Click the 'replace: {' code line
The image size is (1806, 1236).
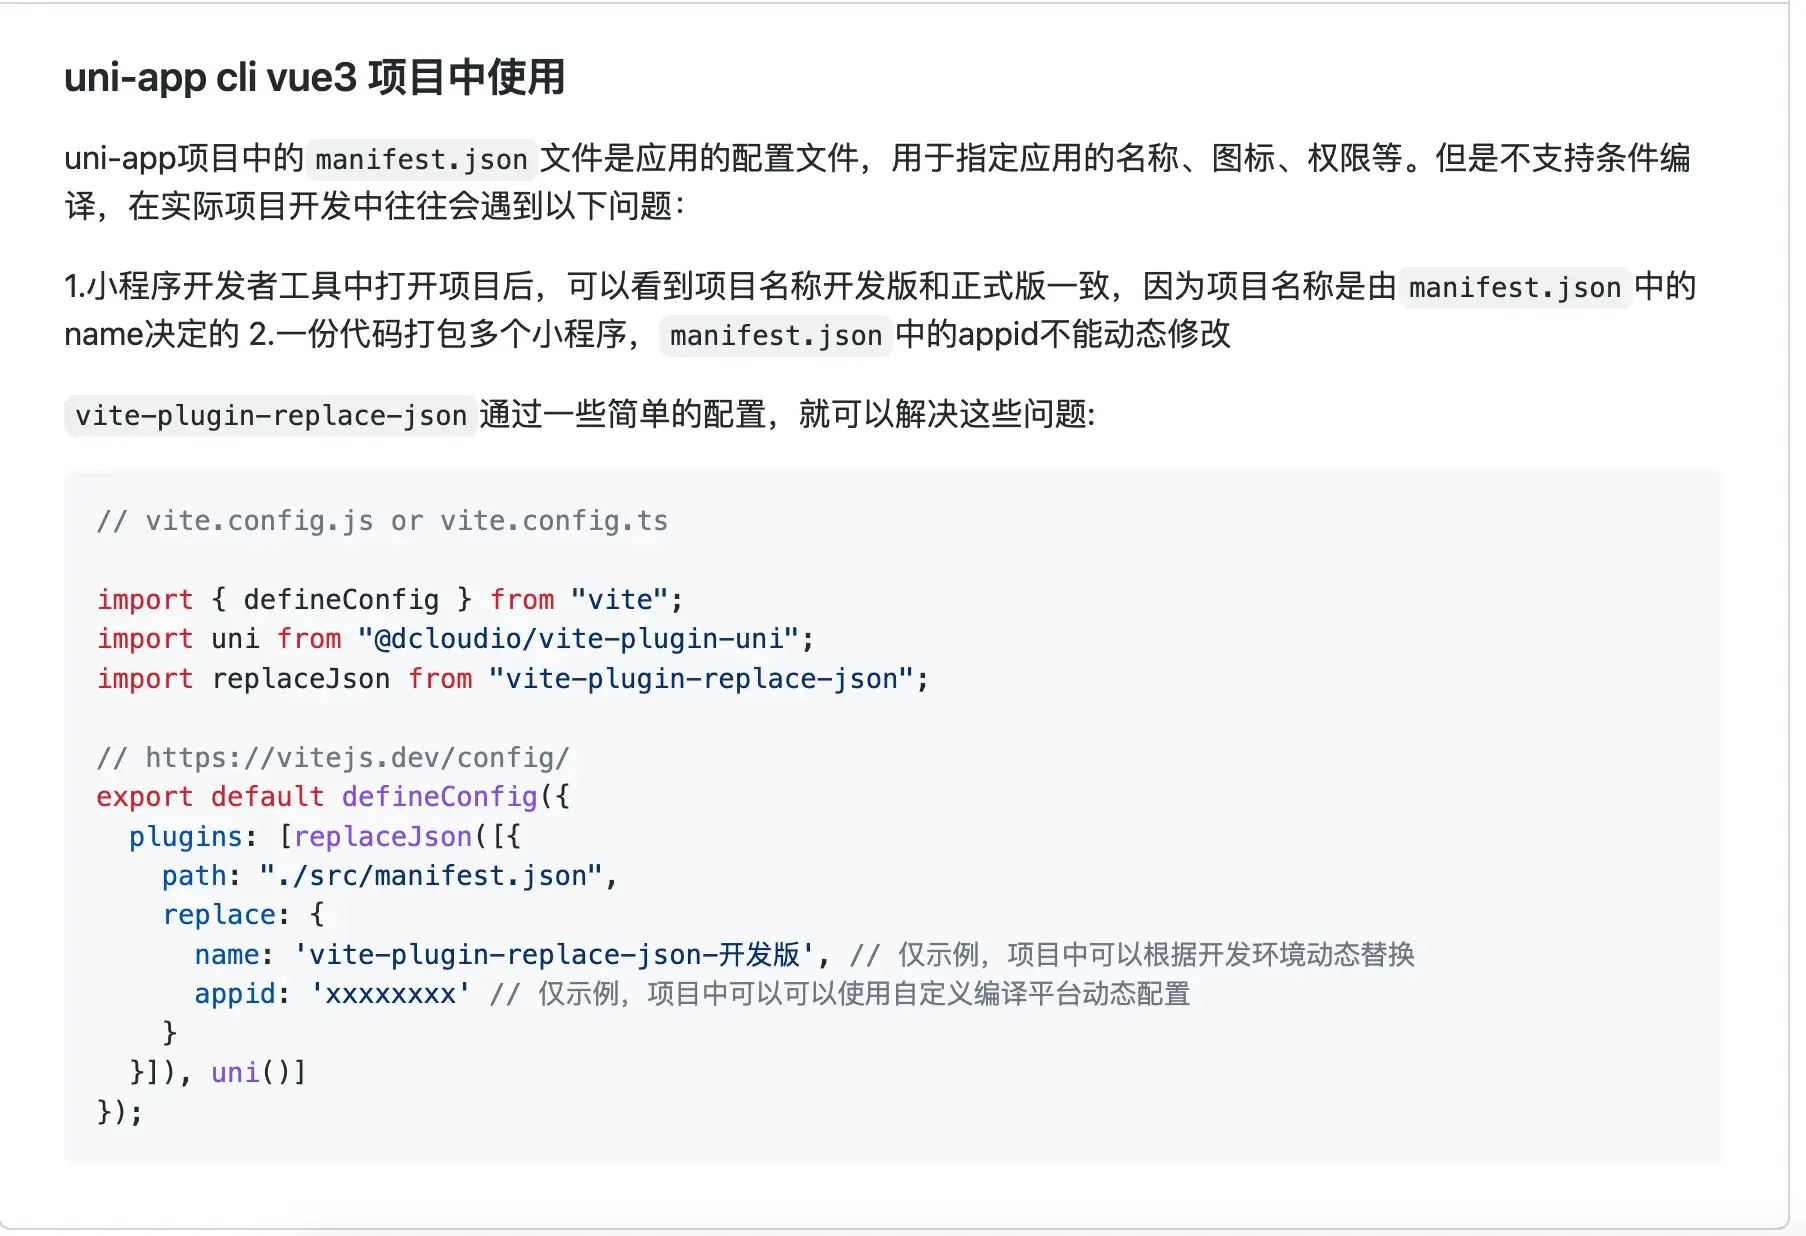(x=243, y=914)
